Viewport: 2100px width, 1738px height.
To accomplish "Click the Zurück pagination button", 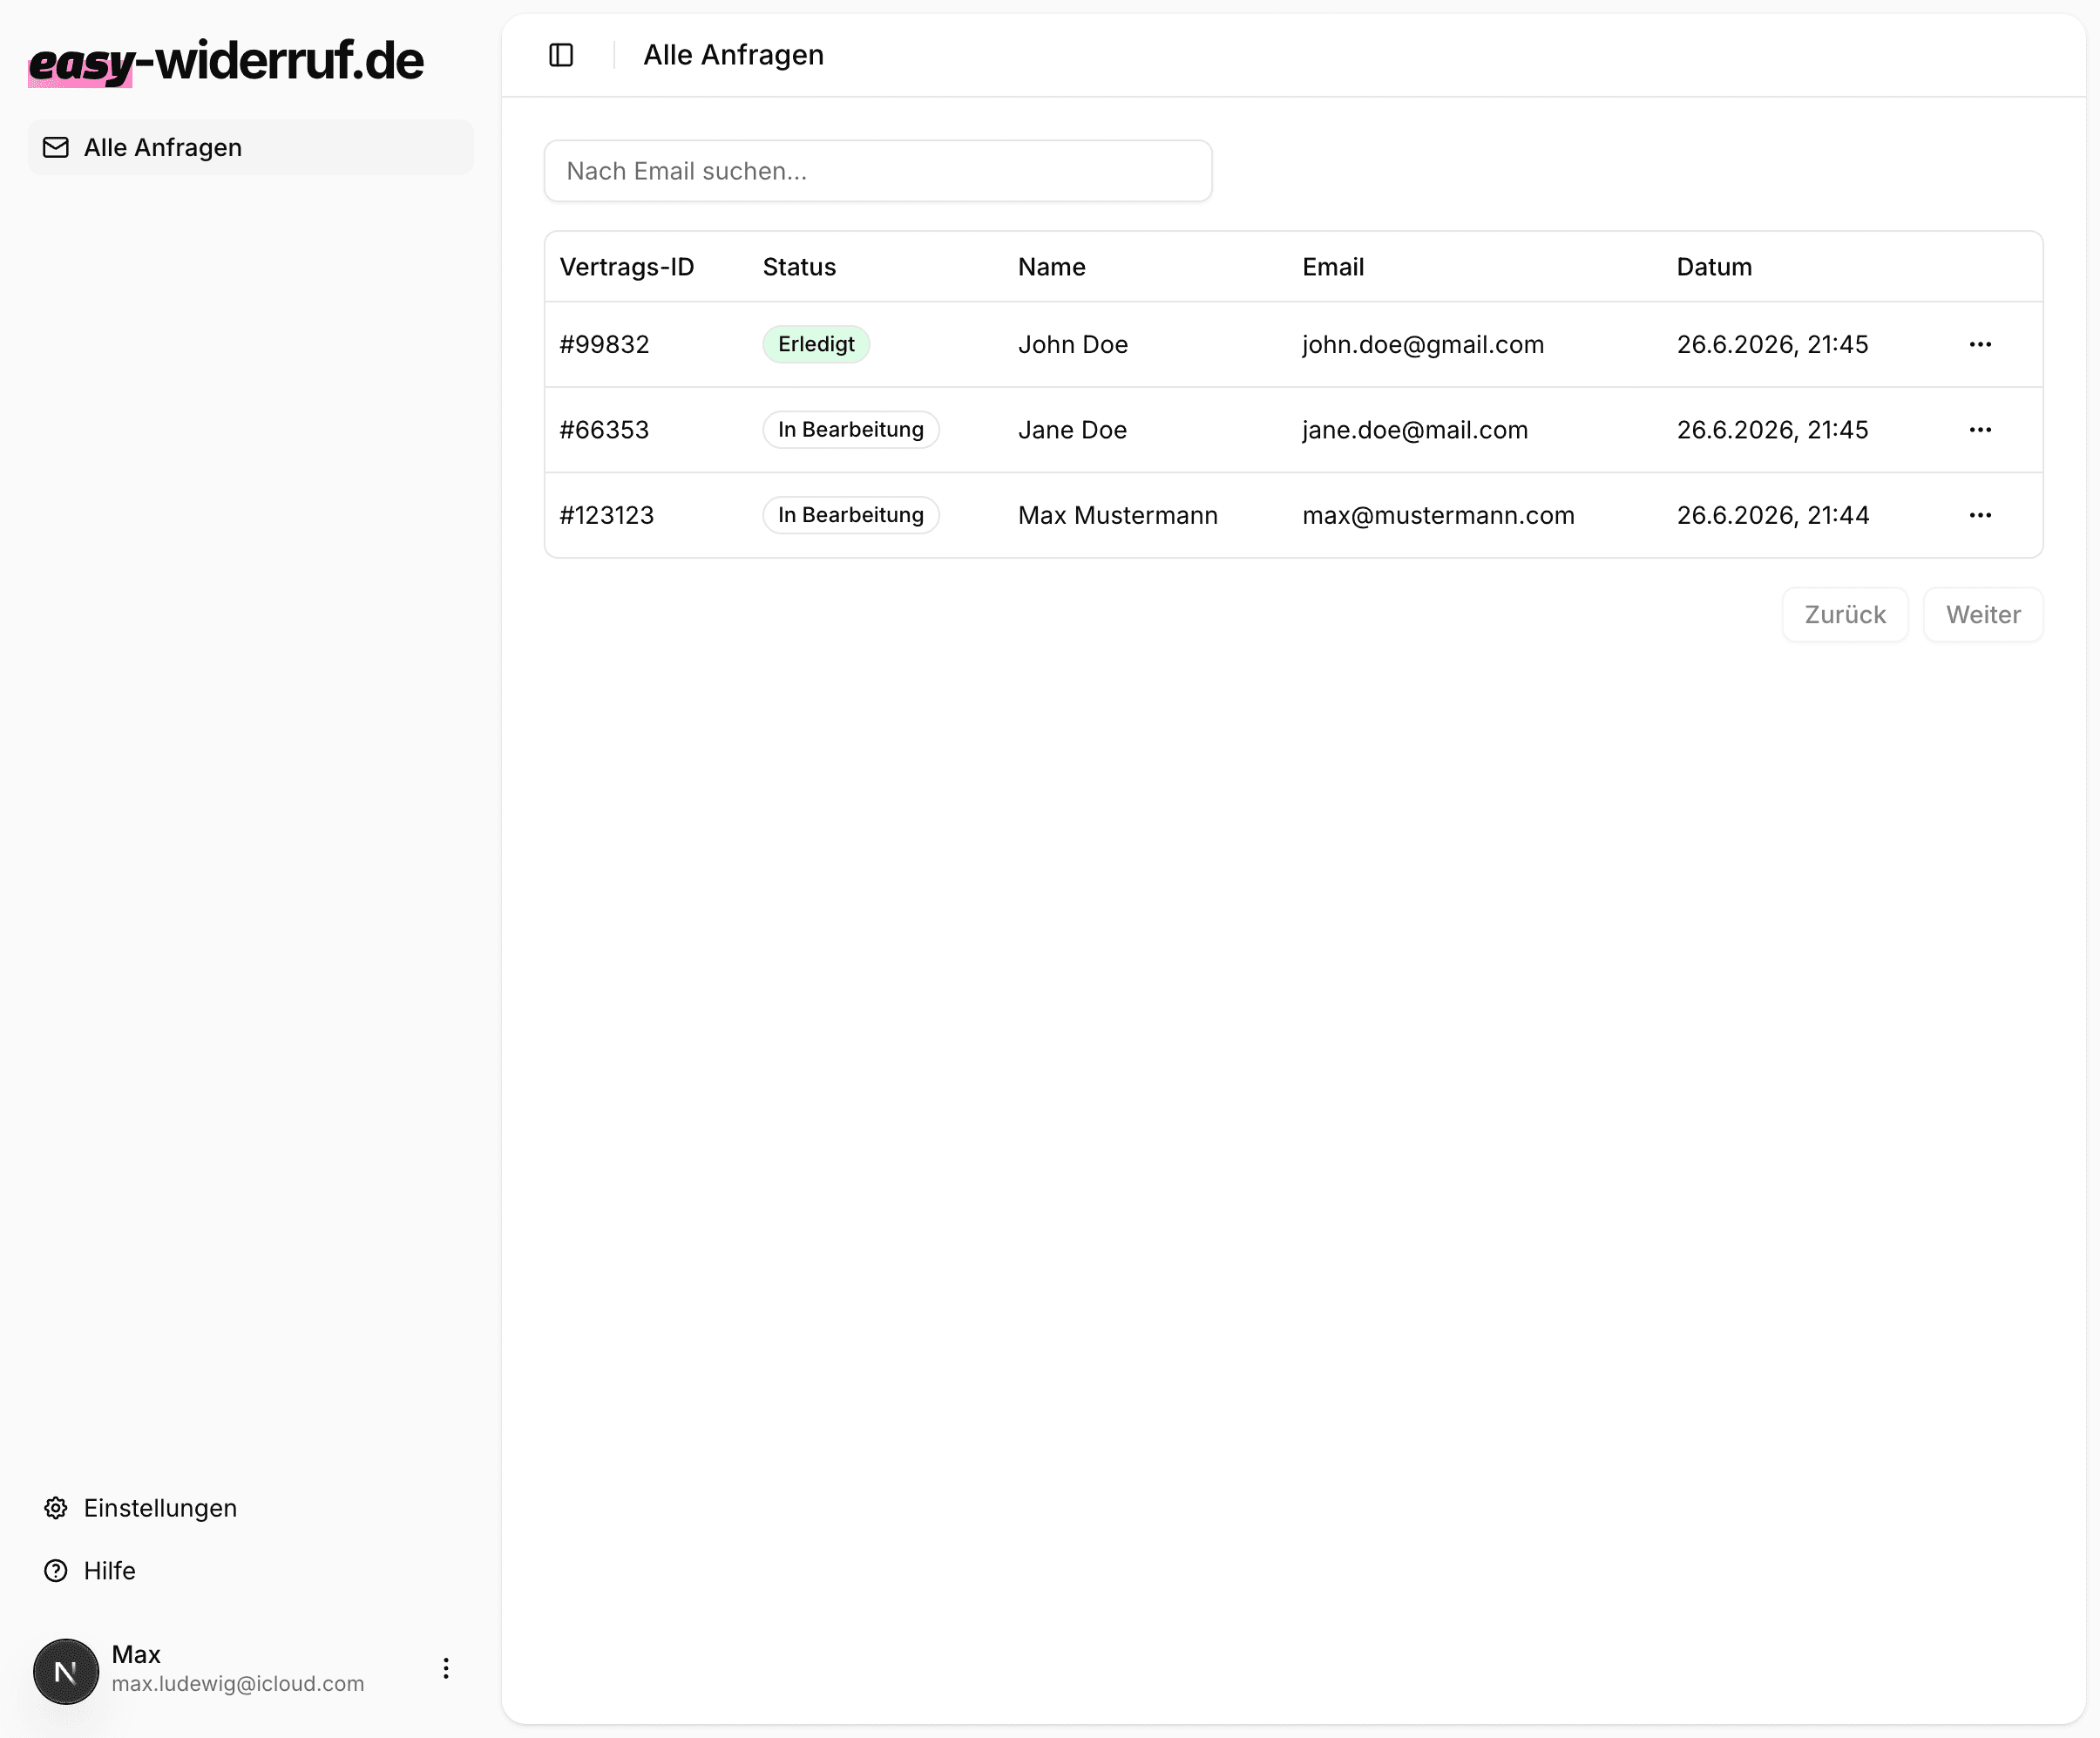I will (x=1845, y=615).
